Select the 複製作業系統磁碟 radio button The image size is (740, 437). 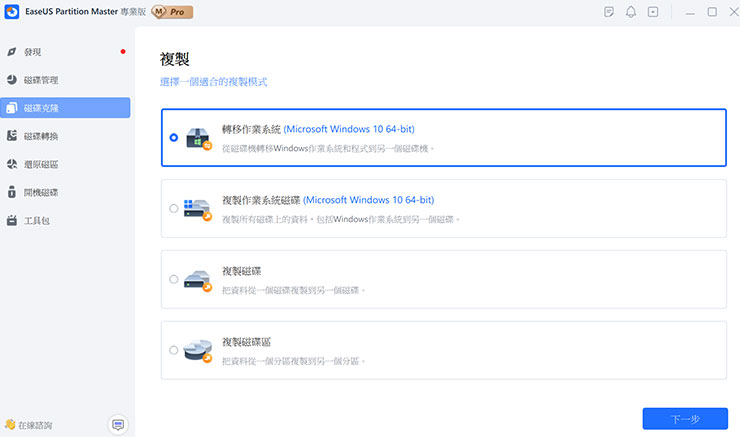coord(174,209)
